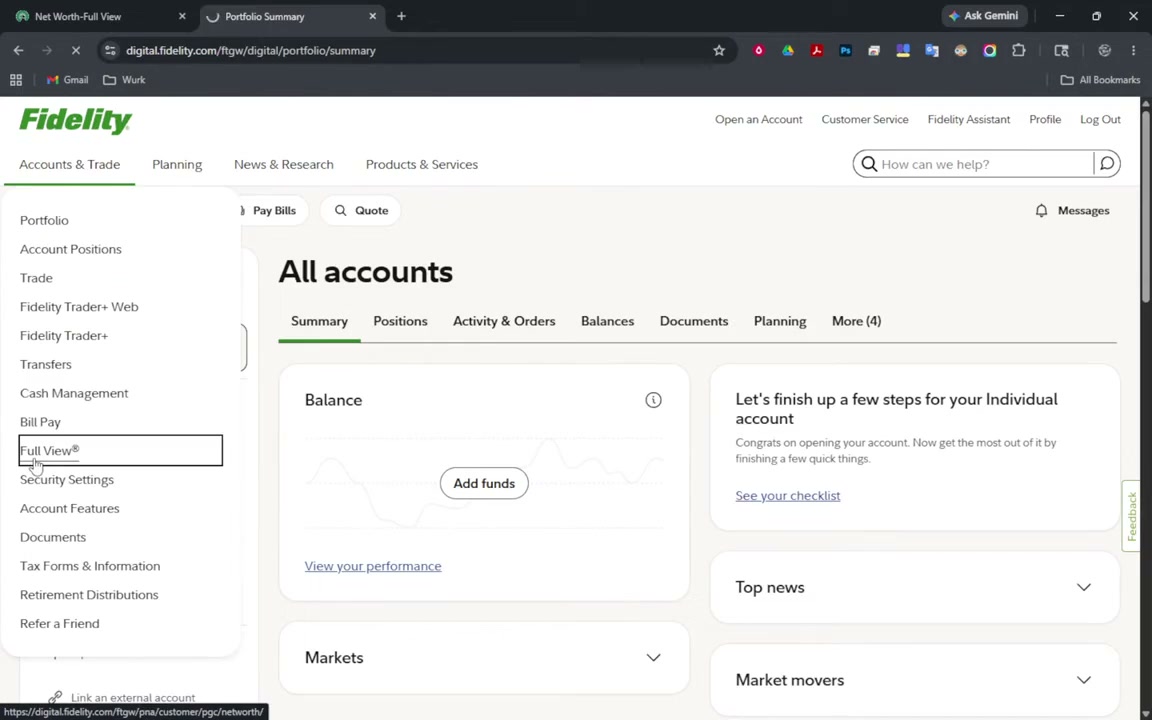Click the search tabs icon in toolbar
Viewport: 1152px width, 720px height.
pos(1062,51)
